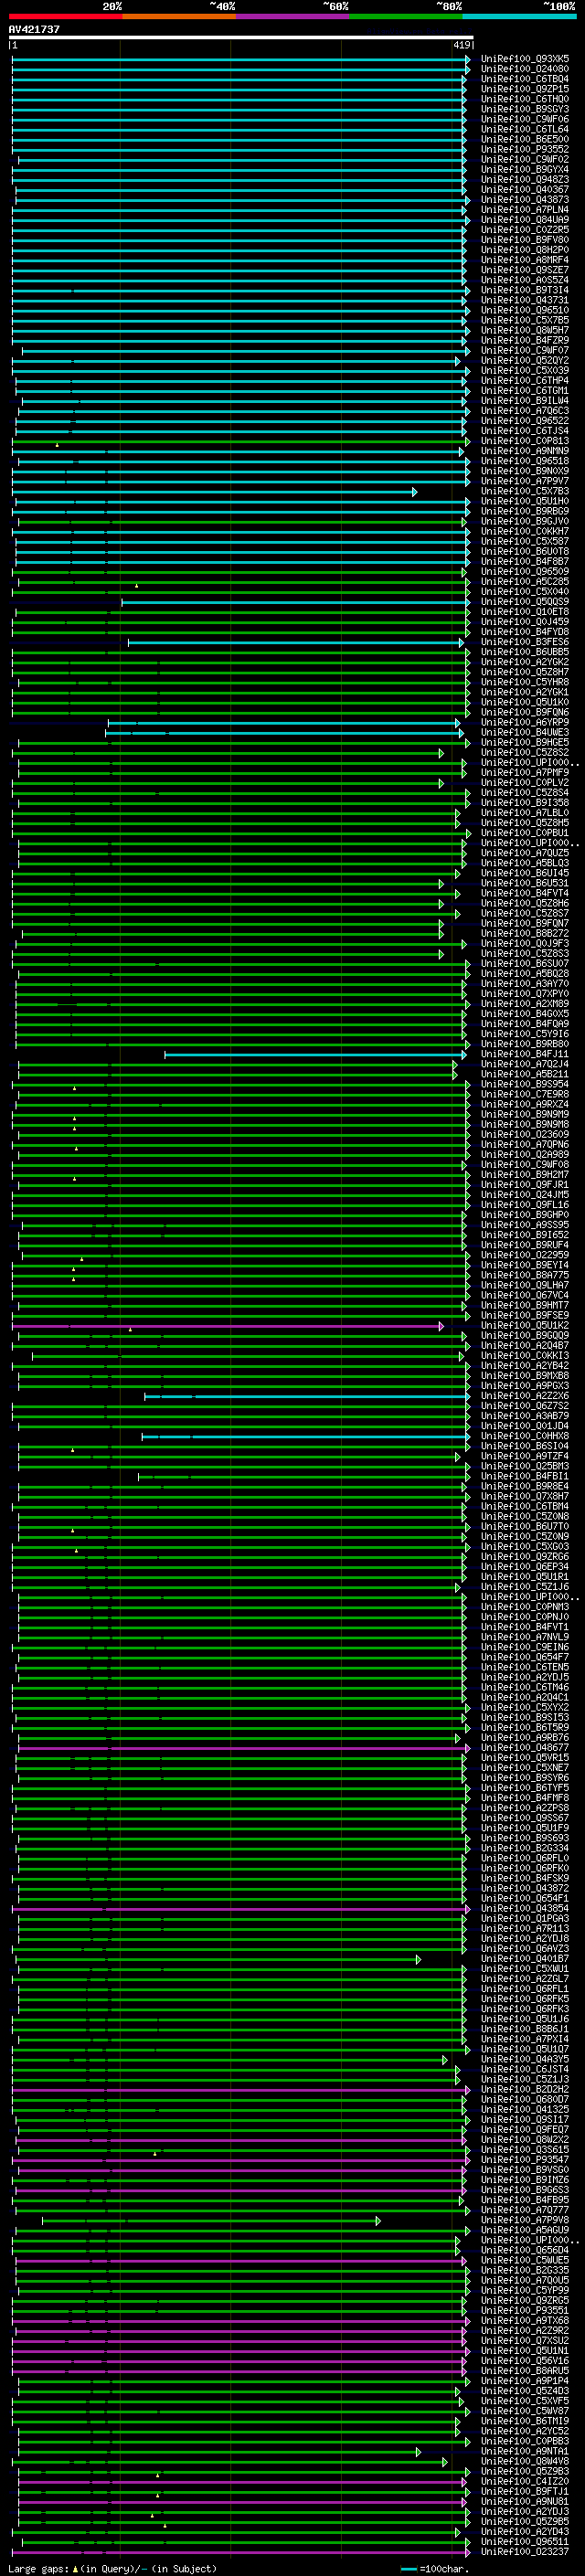Open UniRef100_A5C285 entry
Screen dimensions: 585x2576
(x=525, y=582)
